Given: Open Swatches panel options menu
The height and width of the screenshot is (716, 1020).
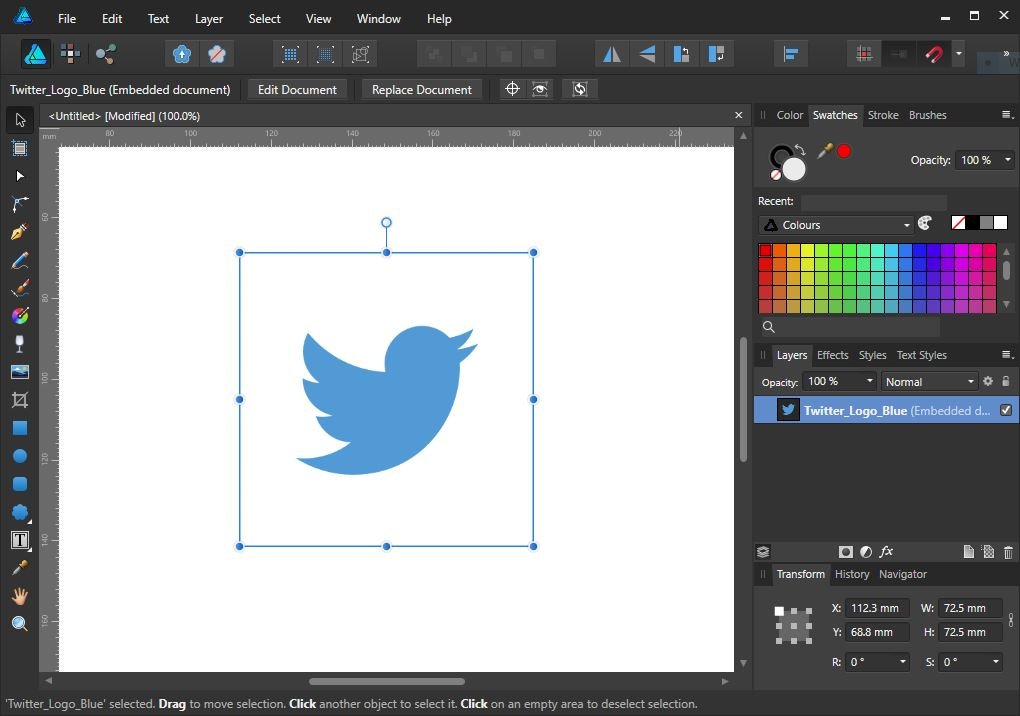Looking at the screenshot, I should 1007,114.
